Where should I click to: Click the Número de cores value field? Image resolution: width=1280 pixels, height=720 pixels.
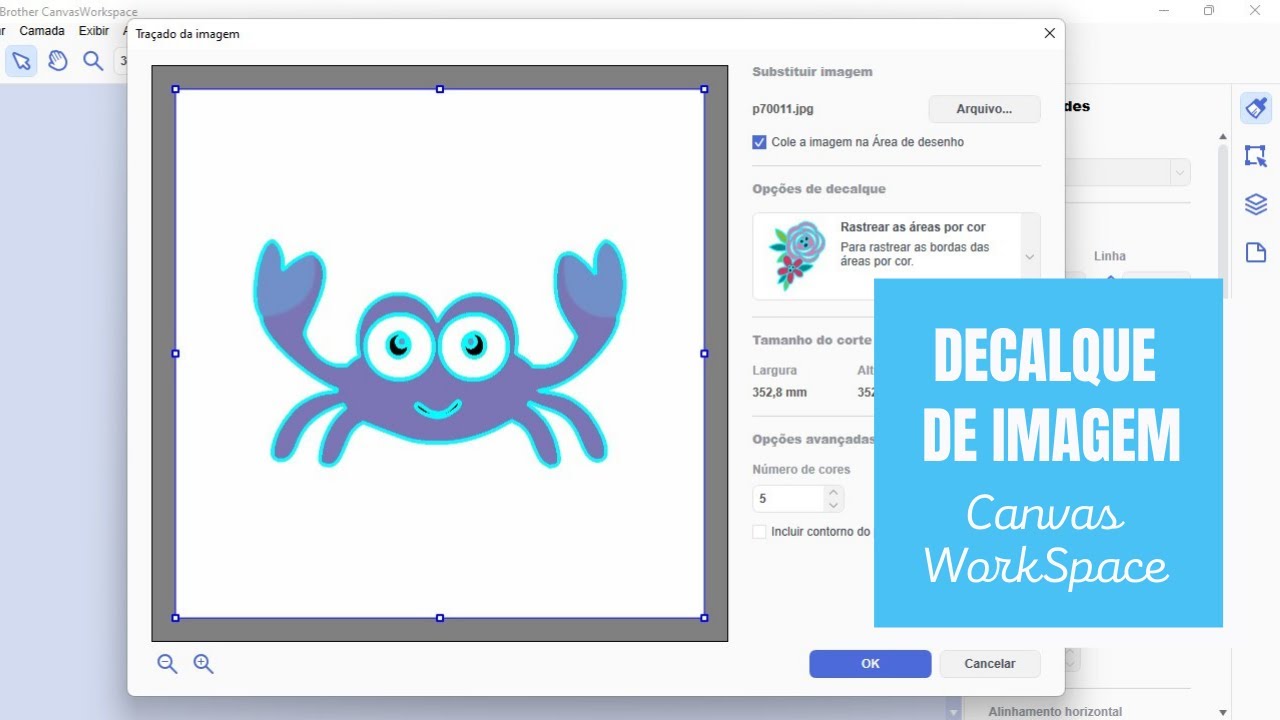coord(788,498)
